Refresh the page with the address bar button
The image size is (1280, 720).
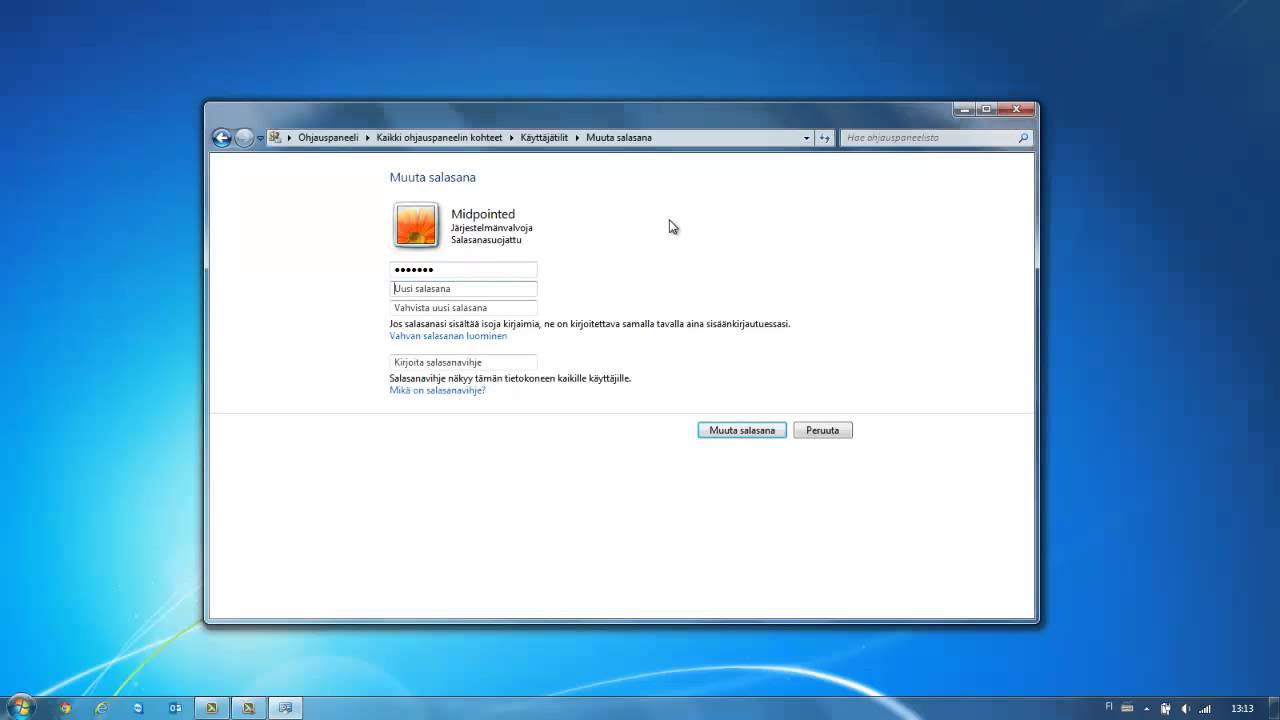[x=825, y=138]
